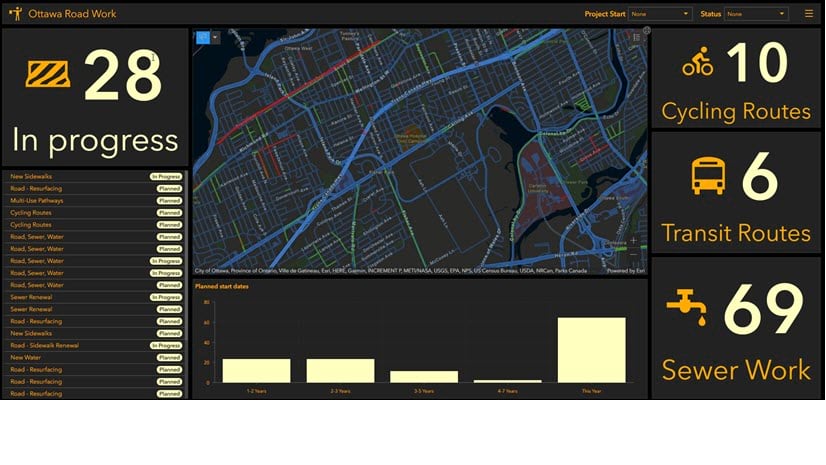Click the map expand icon at corner
This screenshot has width=826, height=465.
[x=647, y=31]
